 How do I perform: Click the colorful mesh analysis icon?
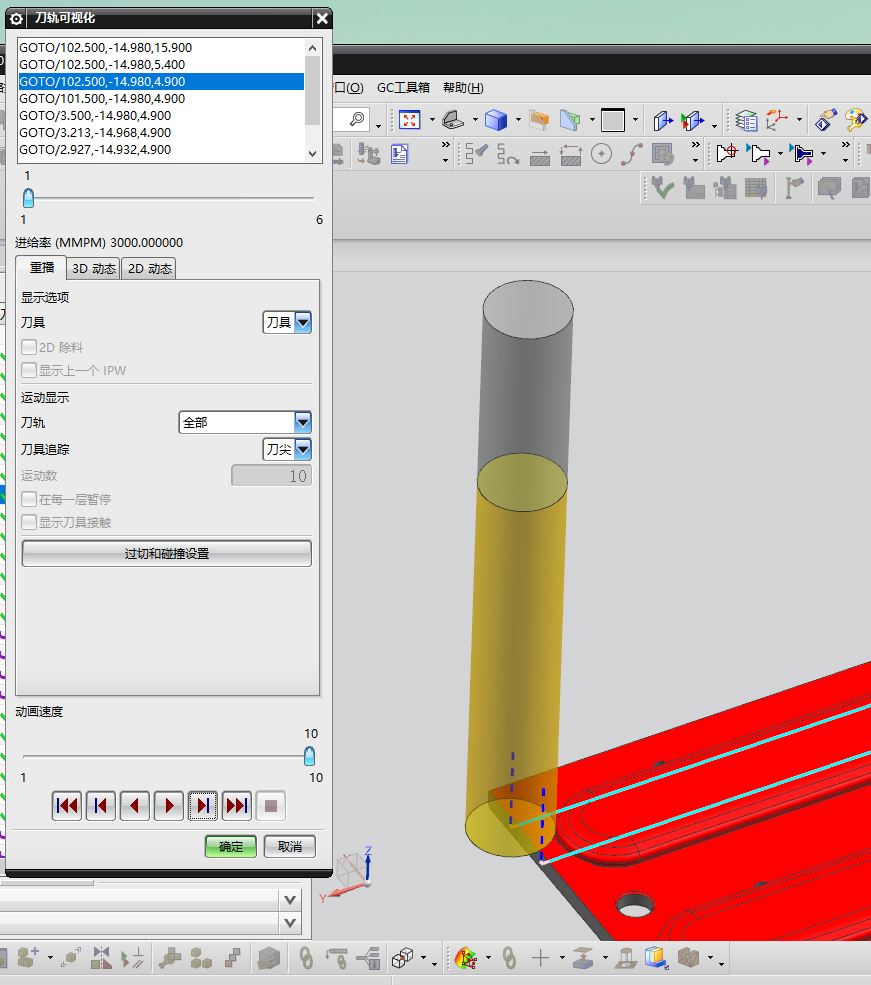[466, 958]
